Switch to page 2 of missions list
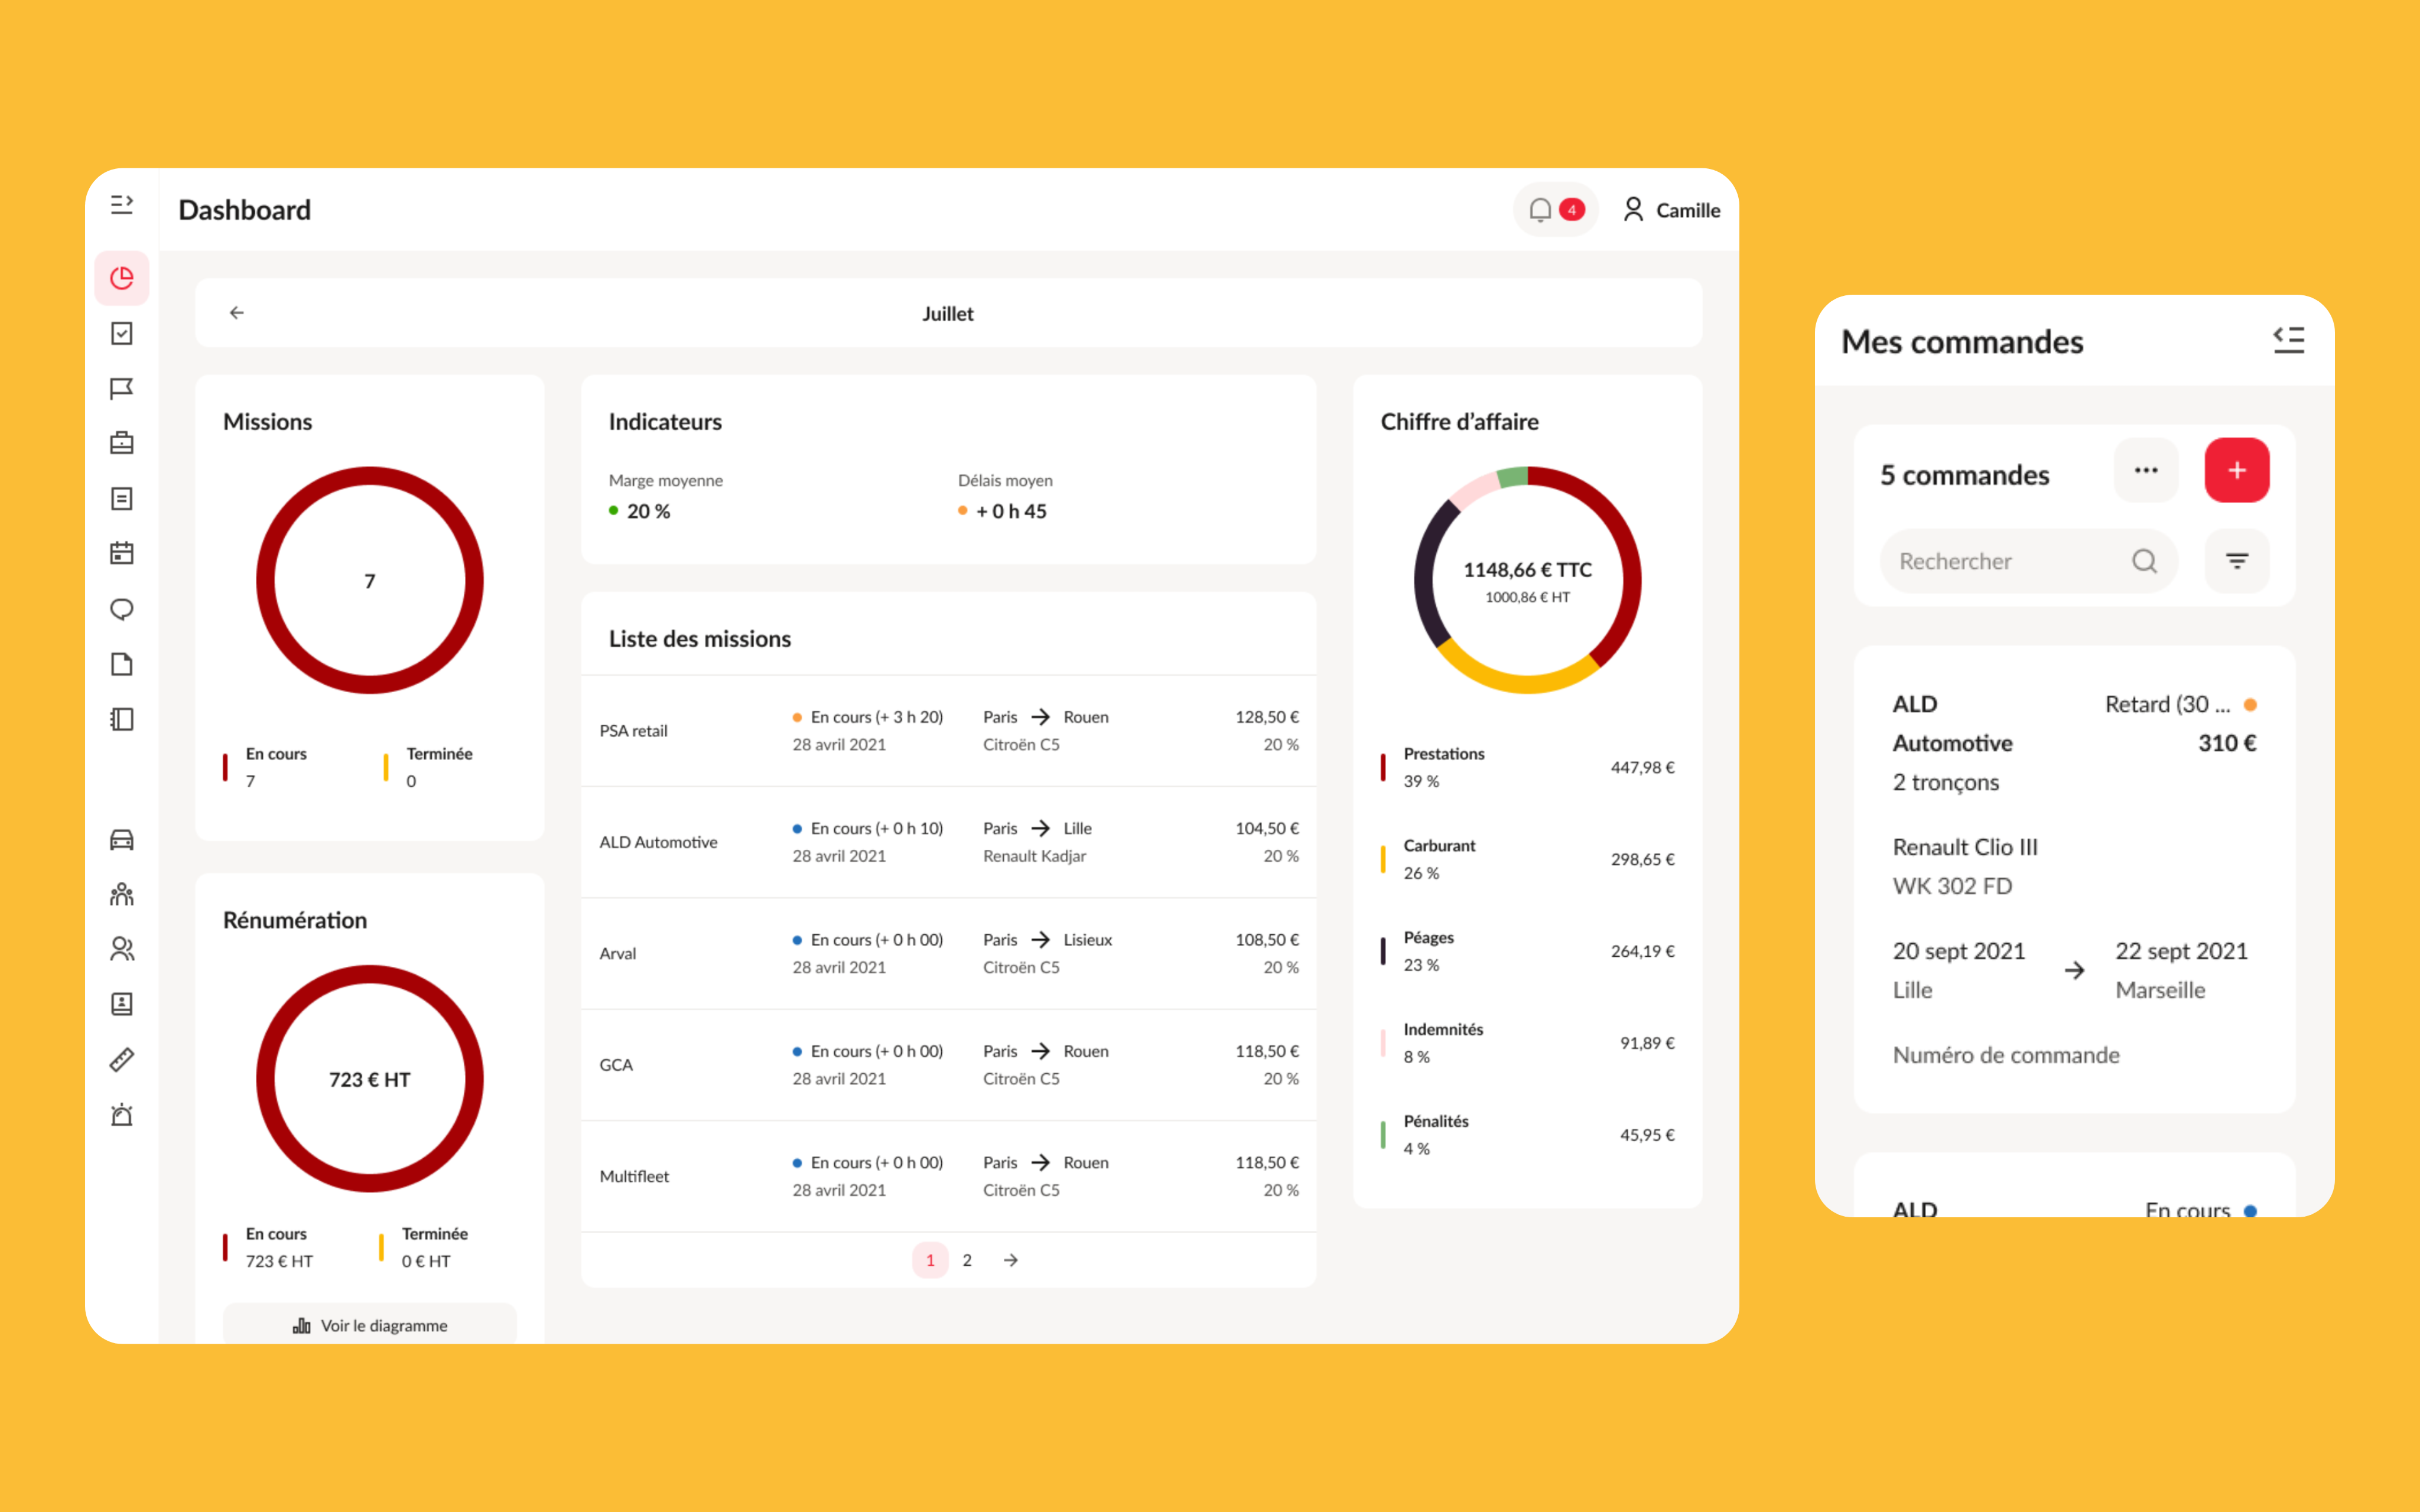2420x1512 pixels. click(967, 1260)
